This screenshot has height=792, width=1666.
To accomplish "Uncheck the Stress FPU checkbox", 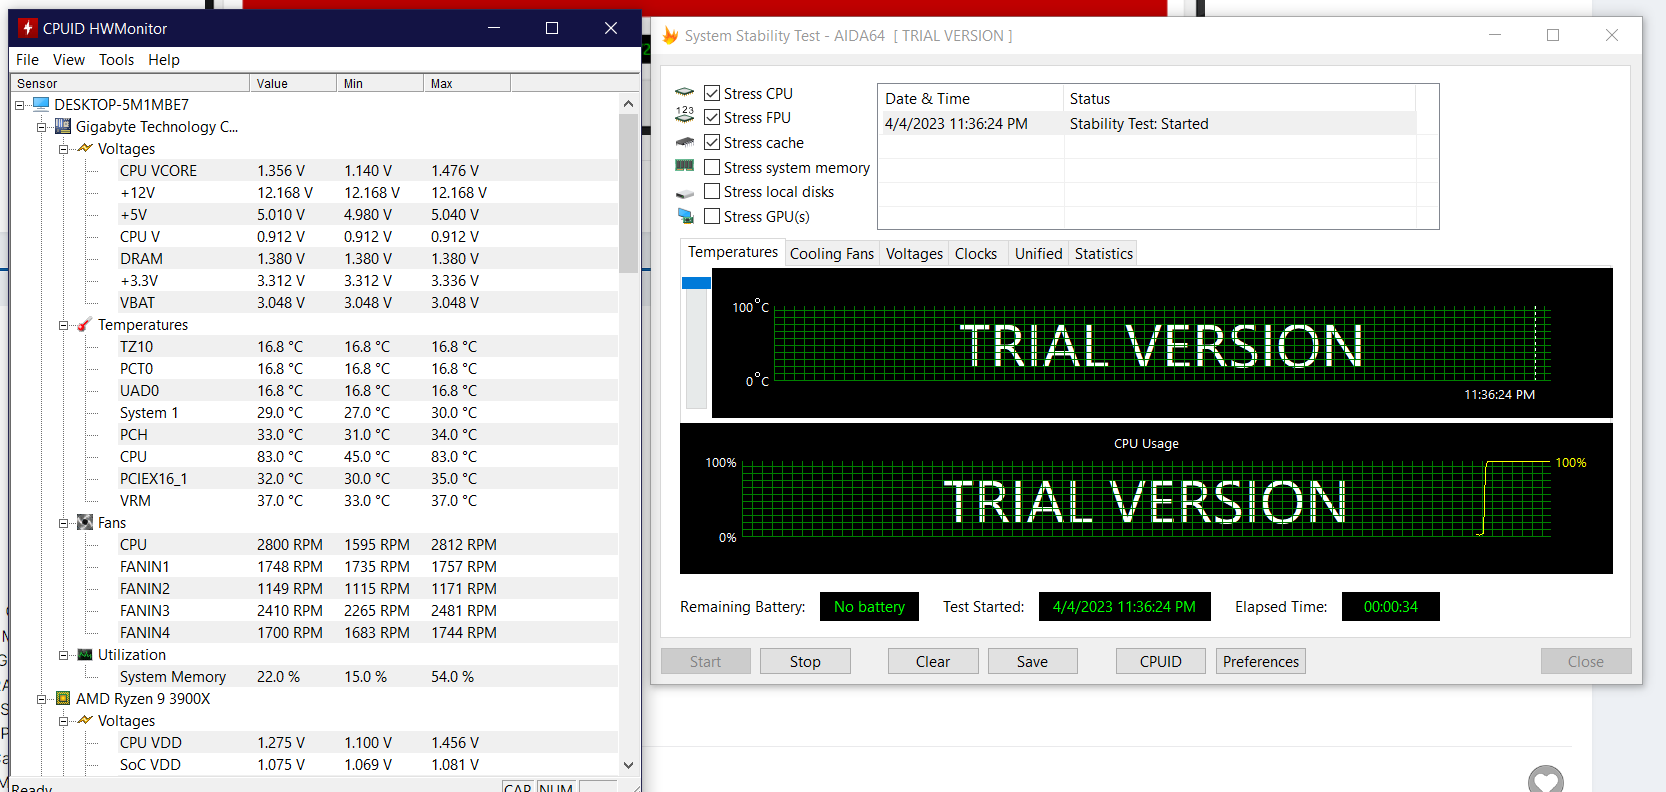I will click(x=712, y=117).
